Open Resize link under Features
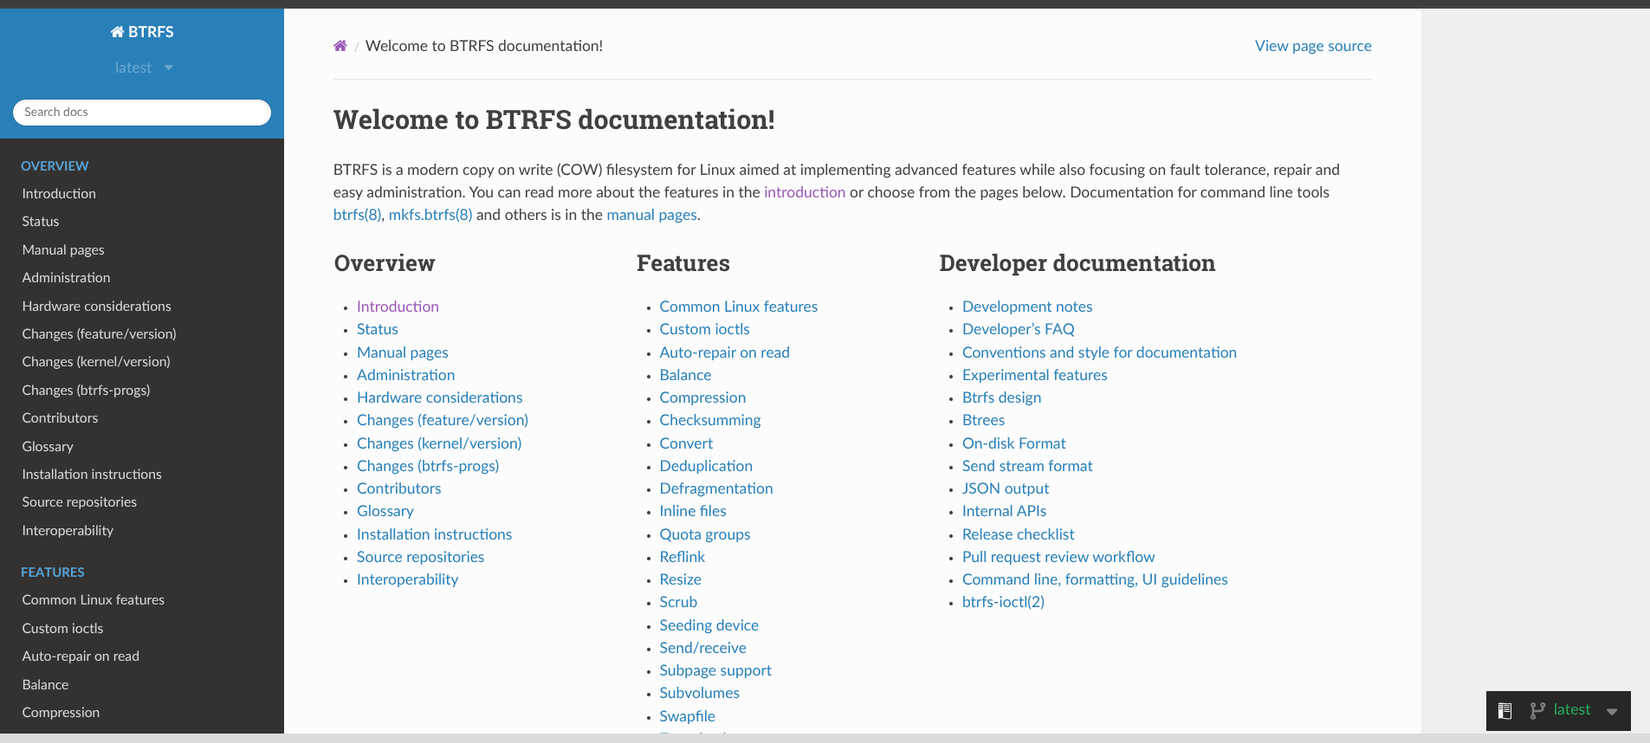Viewport: 1650px width, 743px height. pos(680,580)
